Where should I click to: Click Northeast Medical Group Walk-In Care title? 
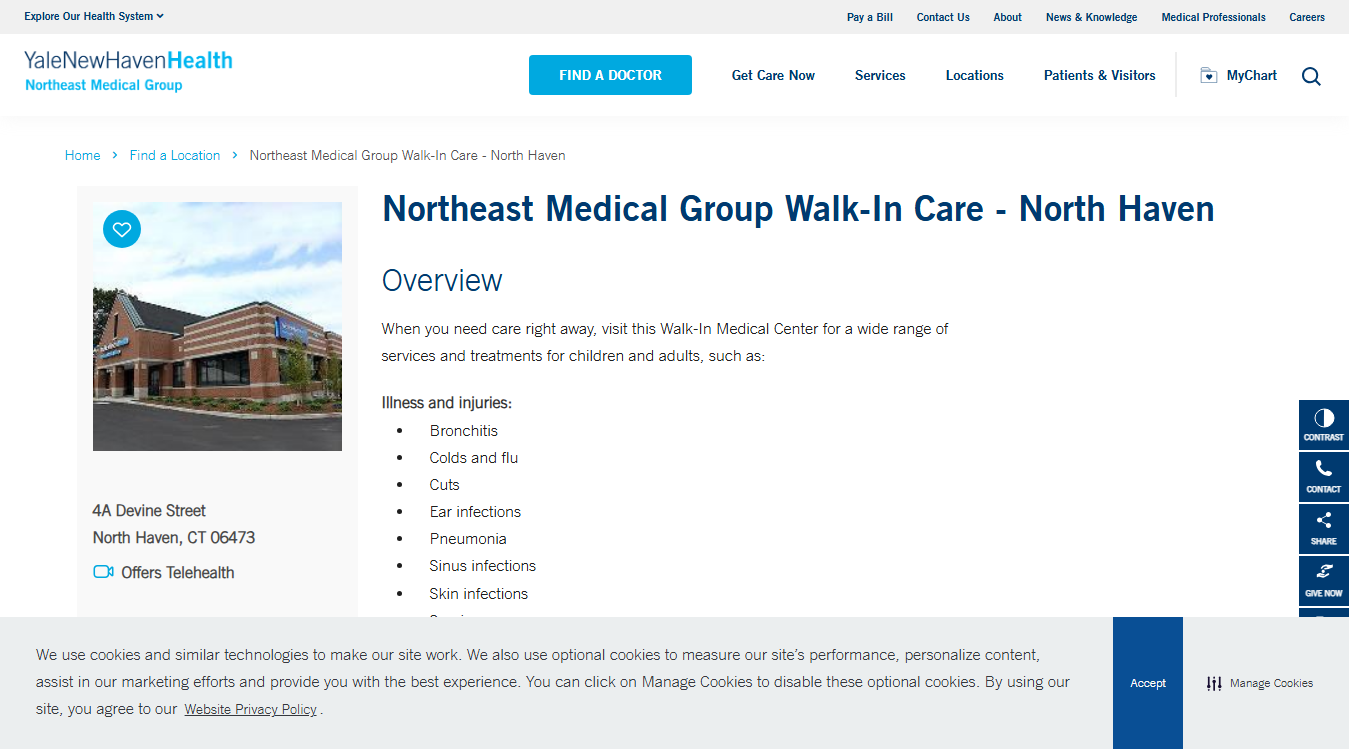798,208
